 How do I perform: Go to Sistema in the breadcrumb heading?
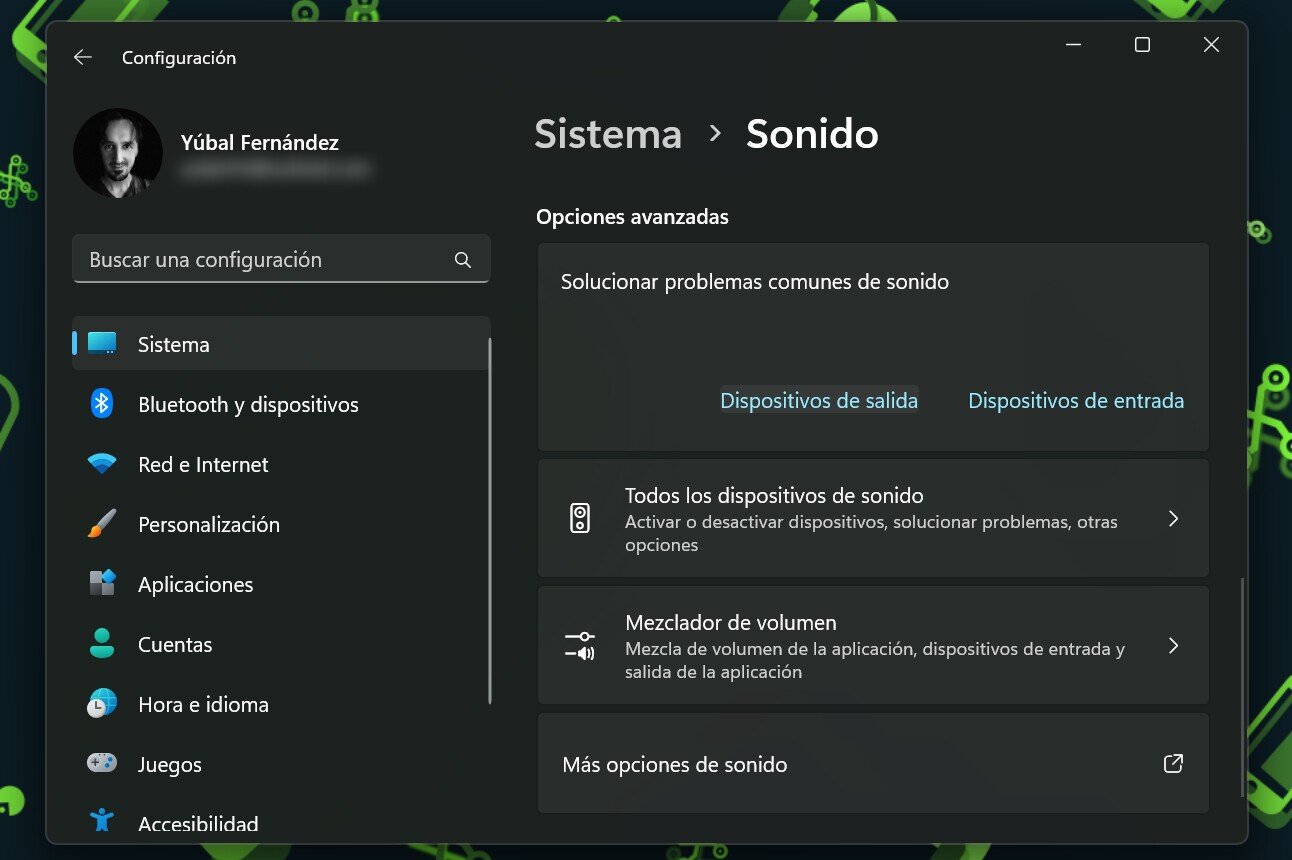tap(608, 134)
